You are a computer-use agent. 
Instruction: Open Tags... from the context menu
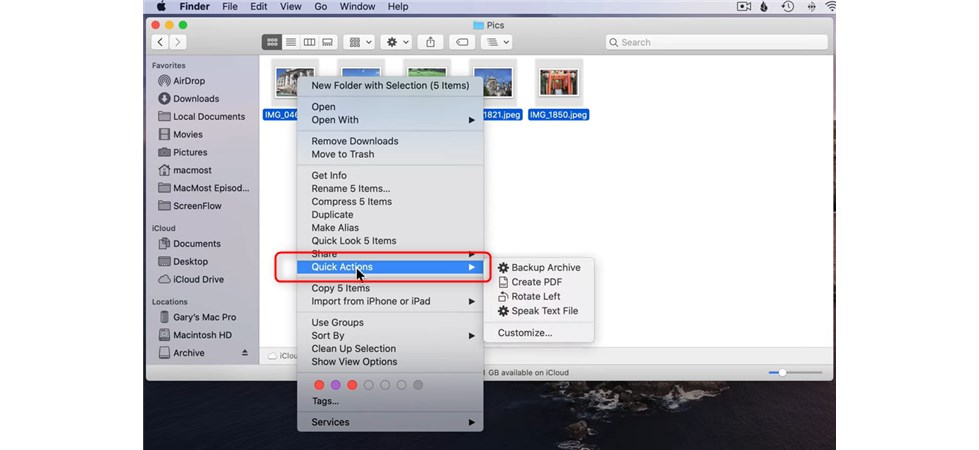coord(325,401)
